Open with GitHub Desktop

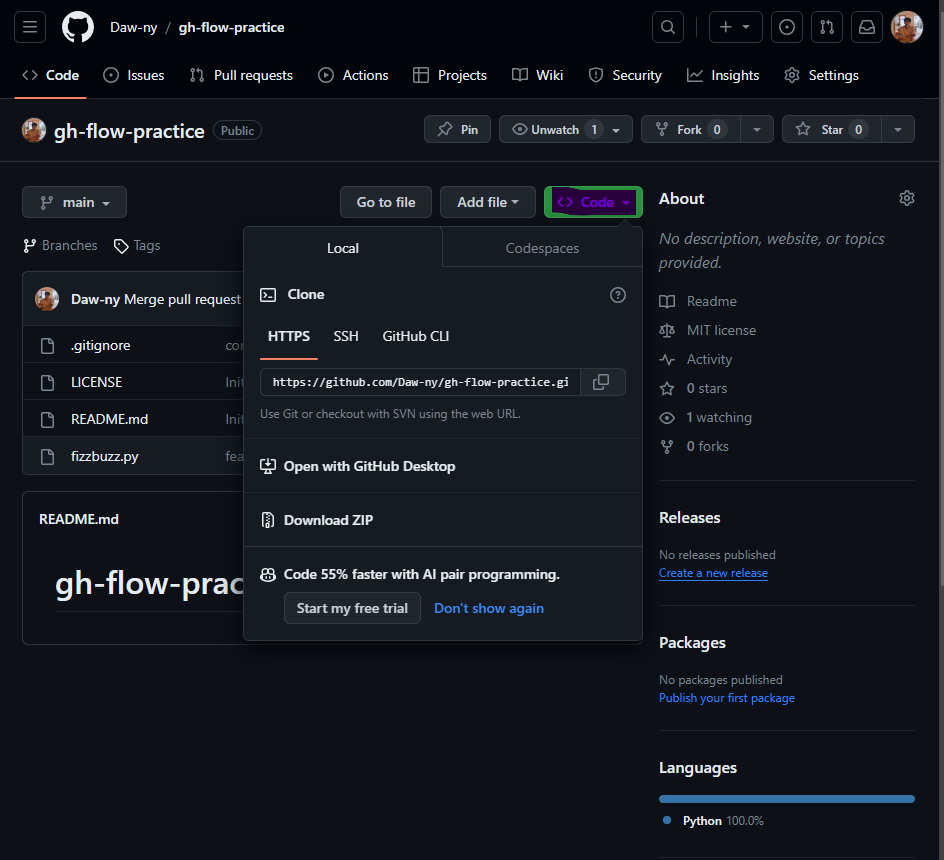[x=358, y=466]
